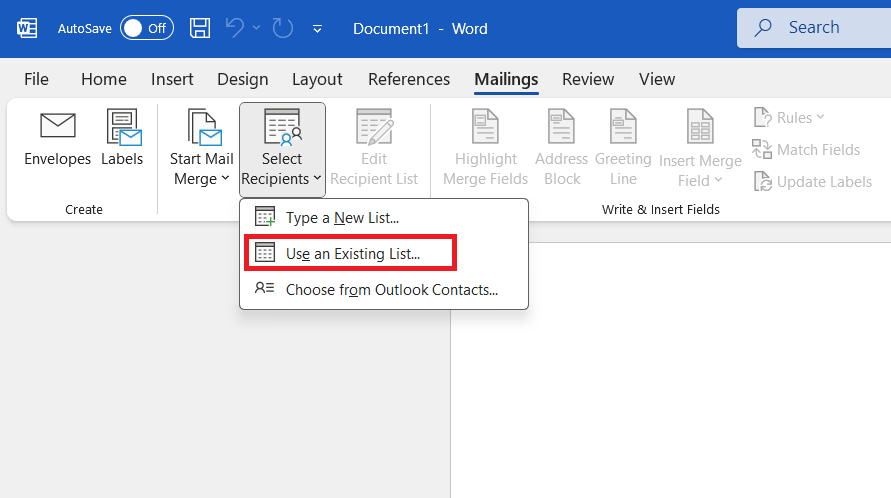This screenshot has height=498, width=891.
Task: Click the Highlight Merge Fields icon
Action: click(x=485, y=126)
